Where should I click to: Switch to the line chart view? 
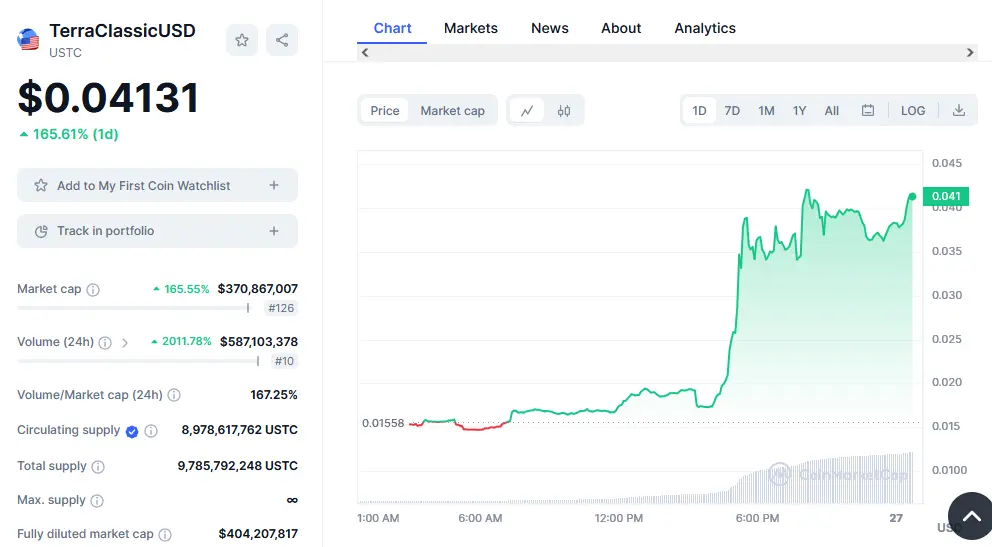coord(527,111)
